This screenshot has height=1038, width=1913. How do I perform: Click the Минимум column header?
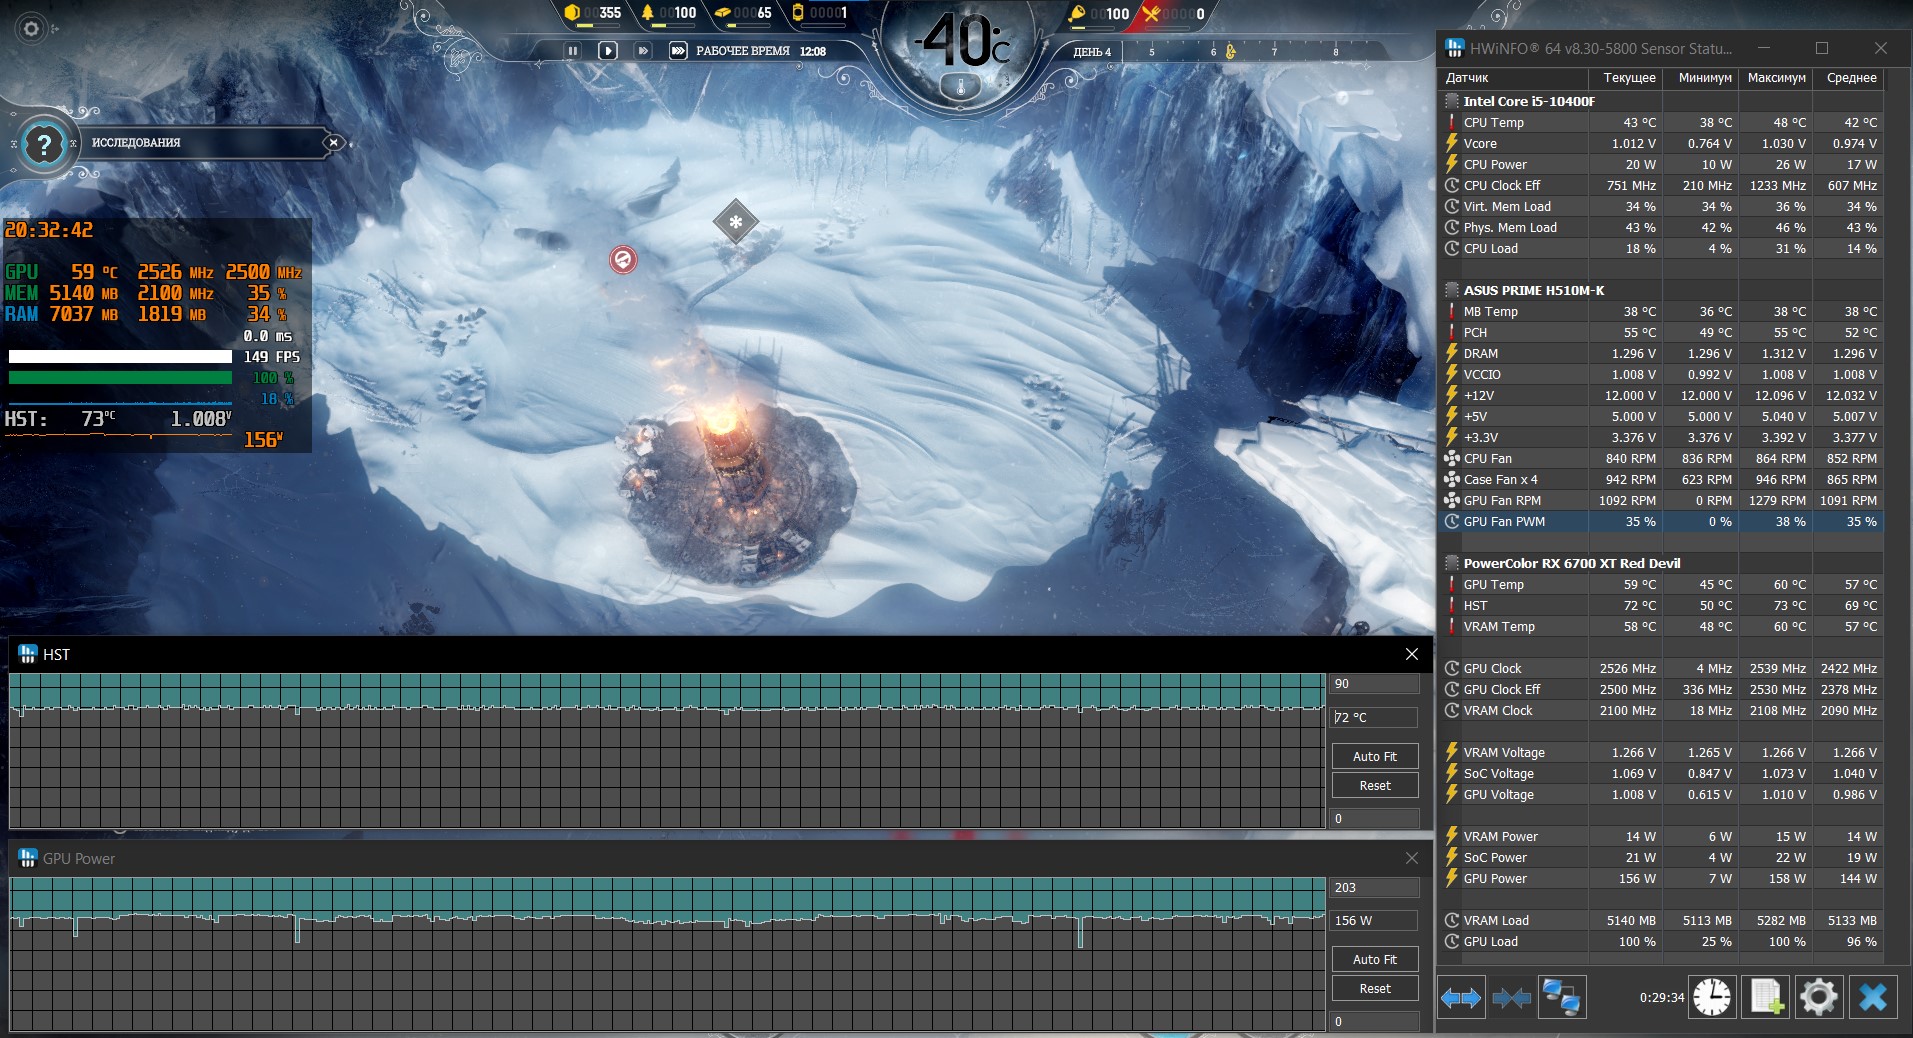pyautogui.click(x=1701, y=78)
